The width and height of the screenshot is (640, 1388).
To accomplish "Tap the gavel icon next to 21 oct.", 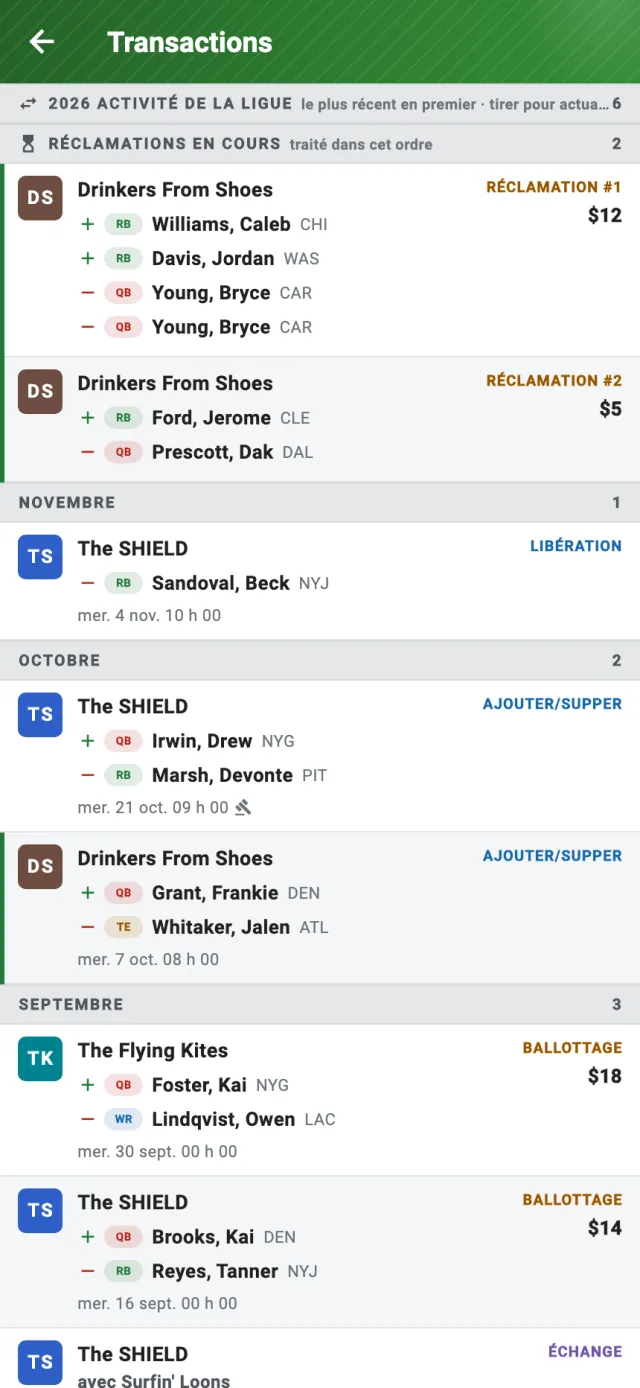I will (x=243, y=807).
